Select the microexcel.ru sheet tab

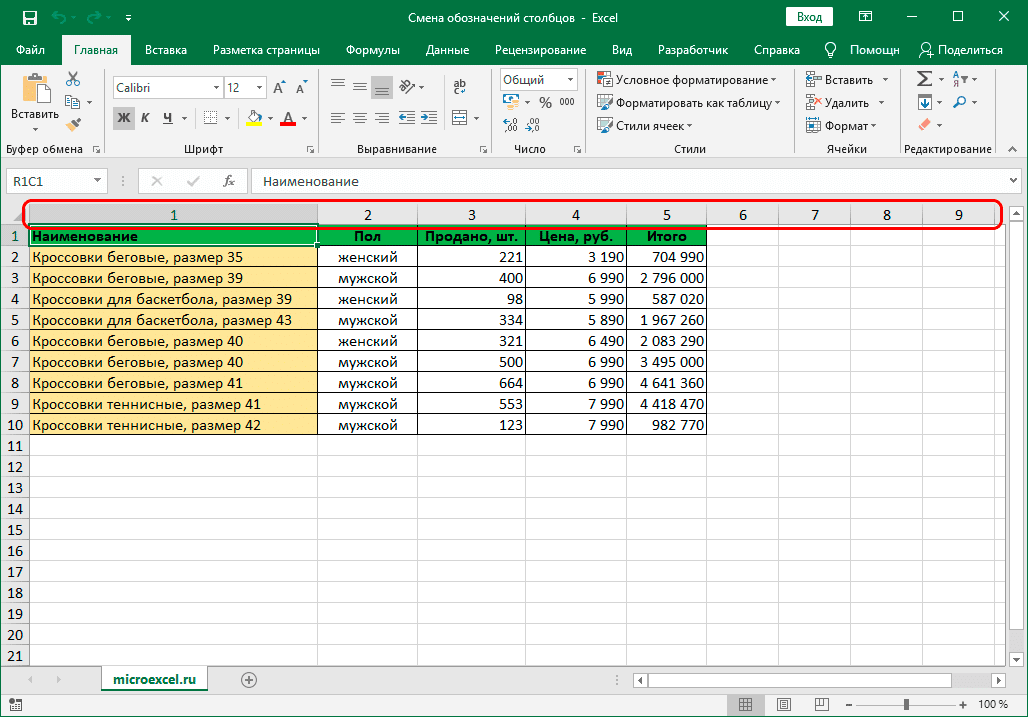tap(153, 678)
